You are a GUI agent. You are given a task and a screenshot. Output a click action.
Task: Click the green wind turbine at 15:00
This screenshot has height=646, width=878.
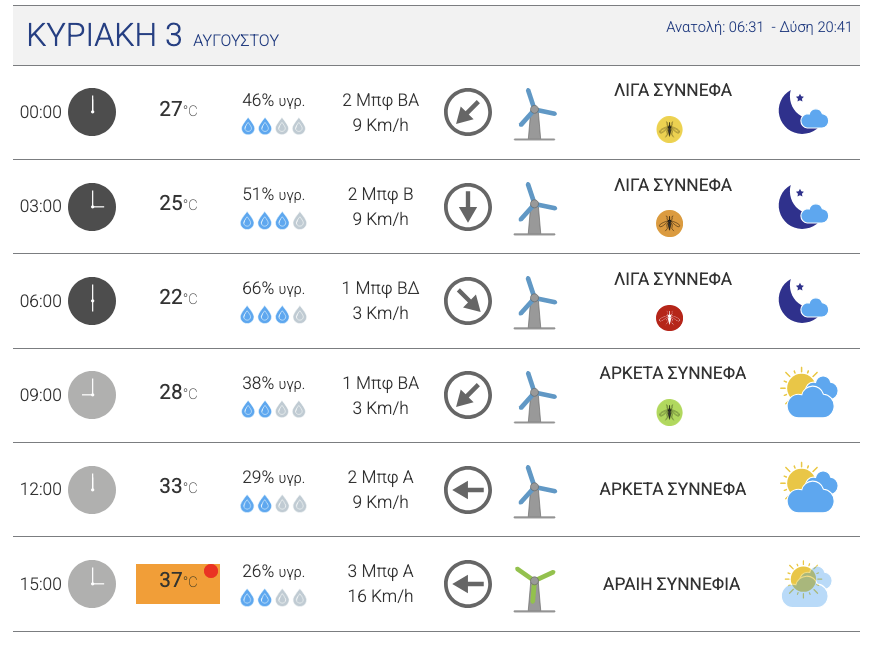pyautogui.click(x=535, y=588)
